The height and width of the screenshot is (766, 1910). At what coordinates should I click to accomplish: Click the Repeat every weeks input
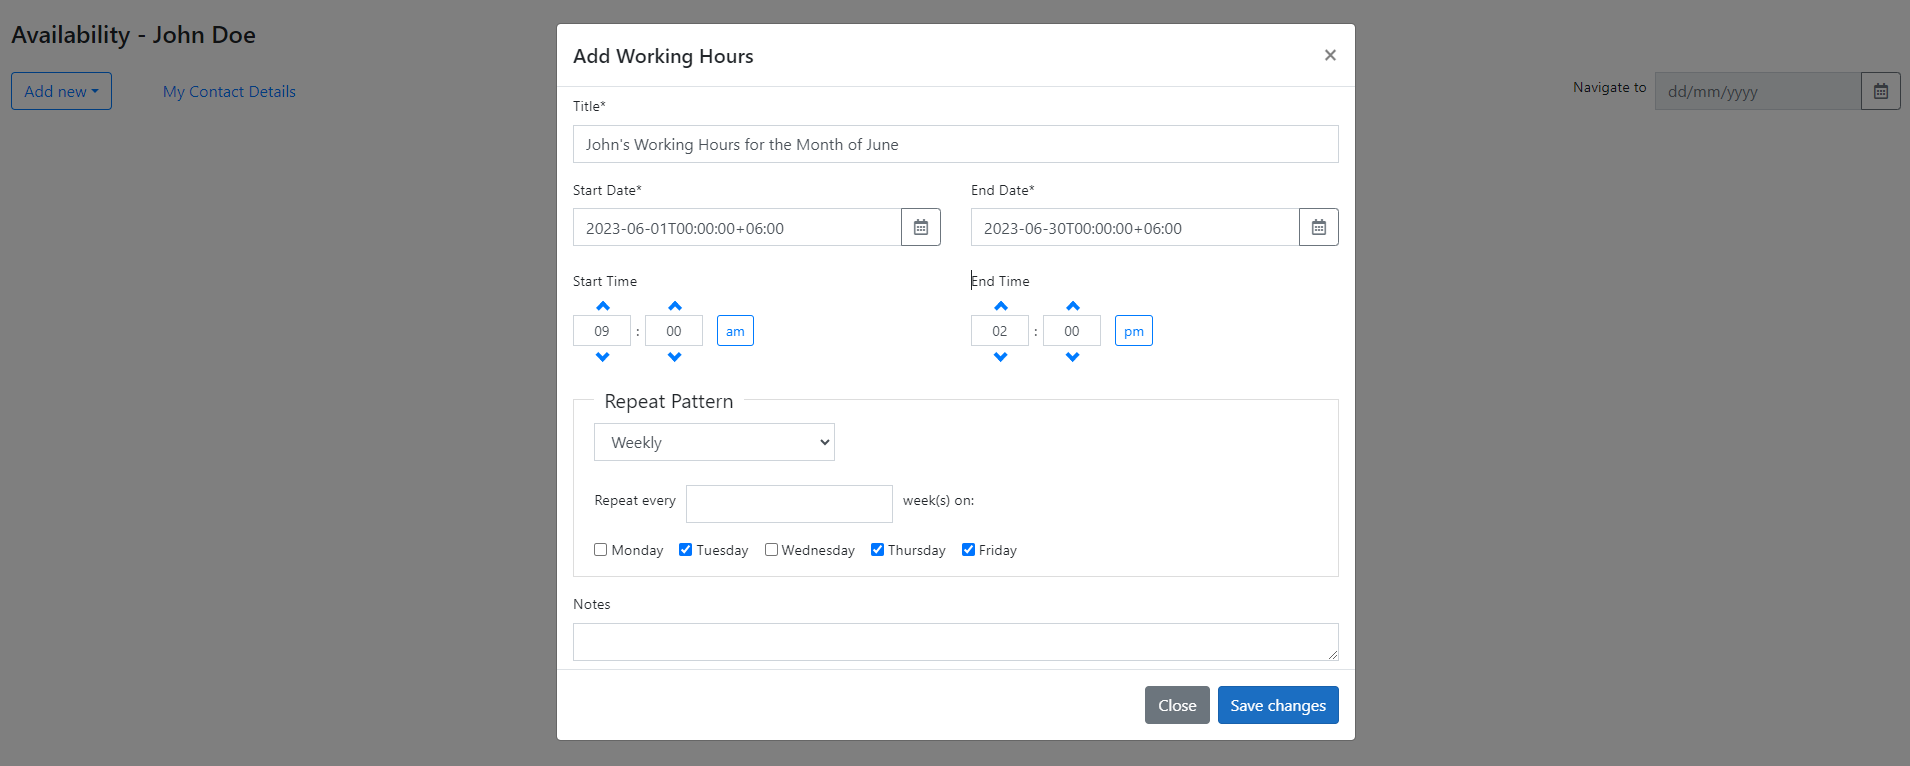click(789, 504)
